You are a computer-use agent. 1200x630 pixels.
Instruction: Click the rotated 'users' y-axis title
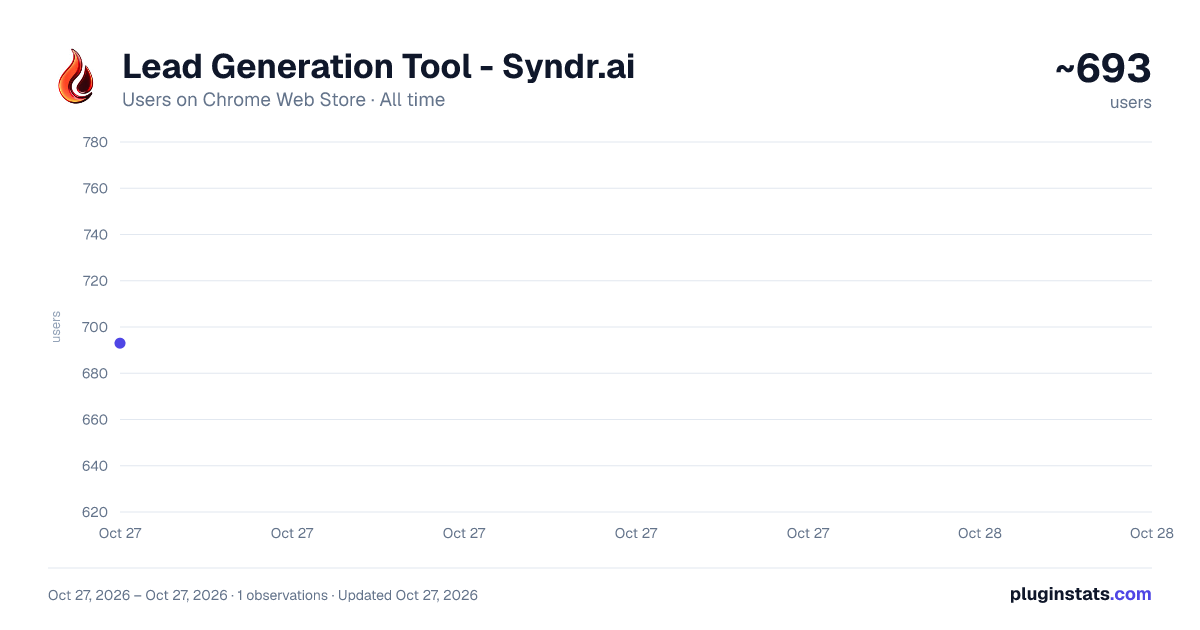click(56, 327)
